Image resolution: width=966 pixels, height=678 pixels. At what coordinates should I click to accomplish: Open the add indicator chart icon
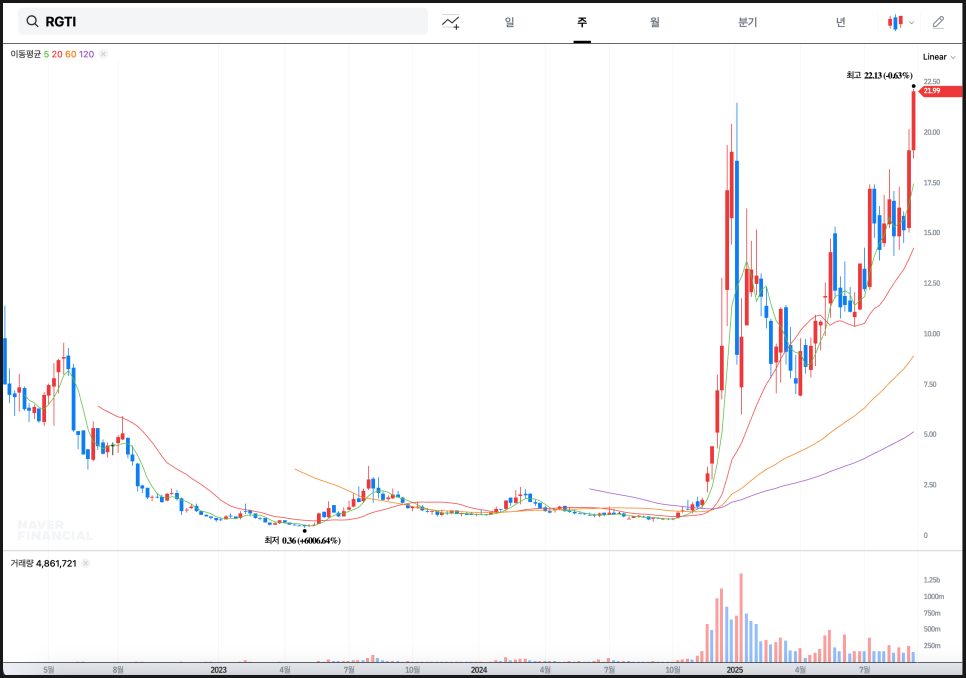(x=451, y=22)
